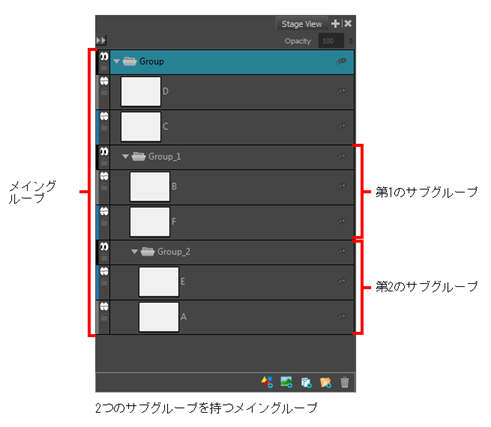Switch to the Stage View tab

click(x=302, y=24)
